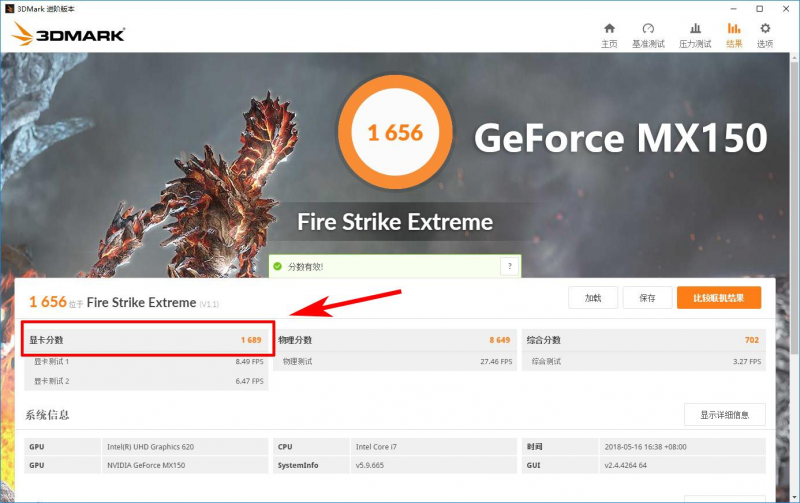800x503 pixels.
Task: Click the orange 1 656 score circle
Action: click(396, 133)
